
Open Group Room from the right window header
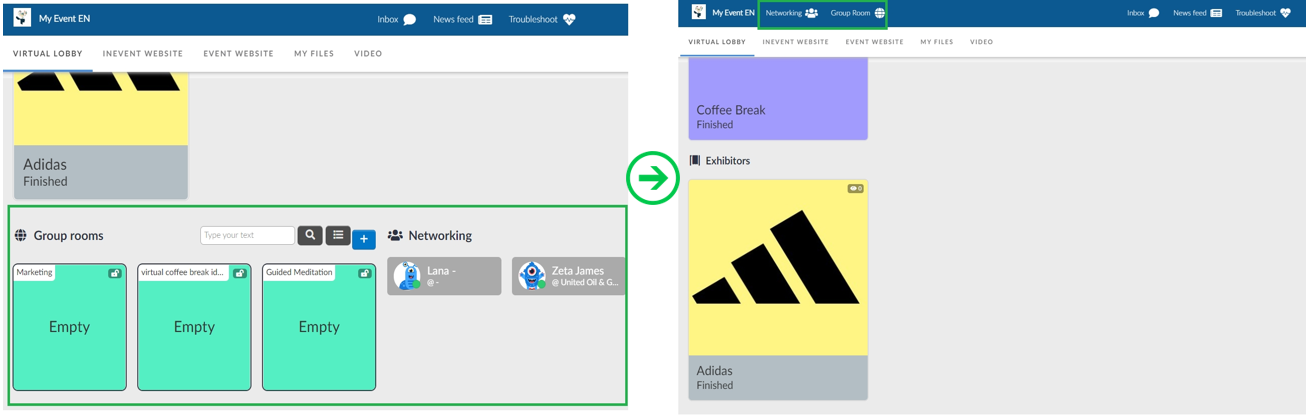coord(858,13)
